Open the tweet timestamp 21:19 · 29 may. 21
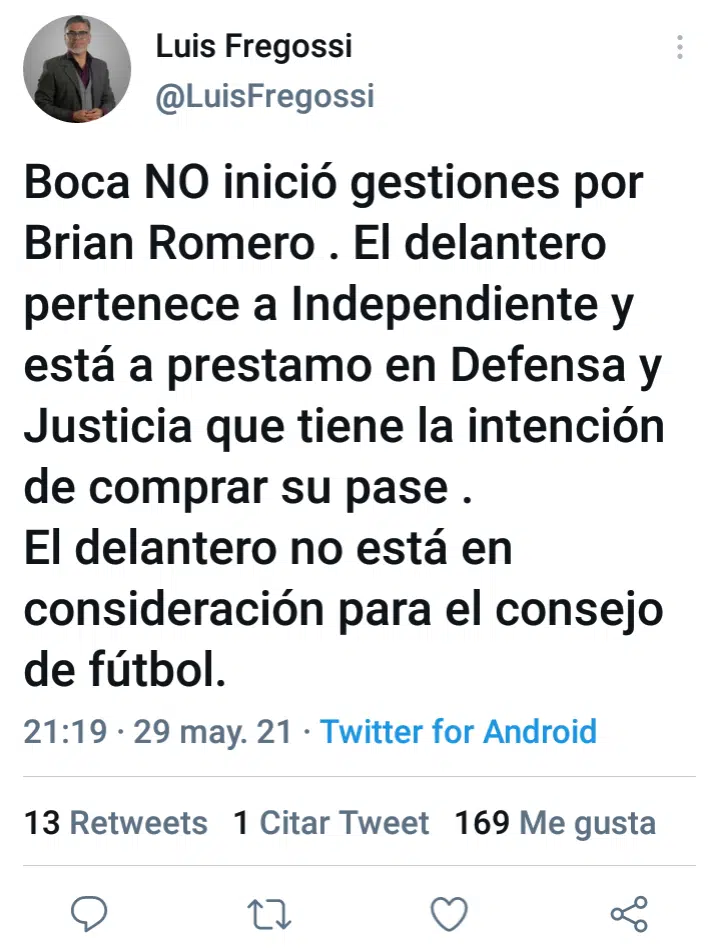The height and width of the screenshot is (950, 719). coord(158,731)
